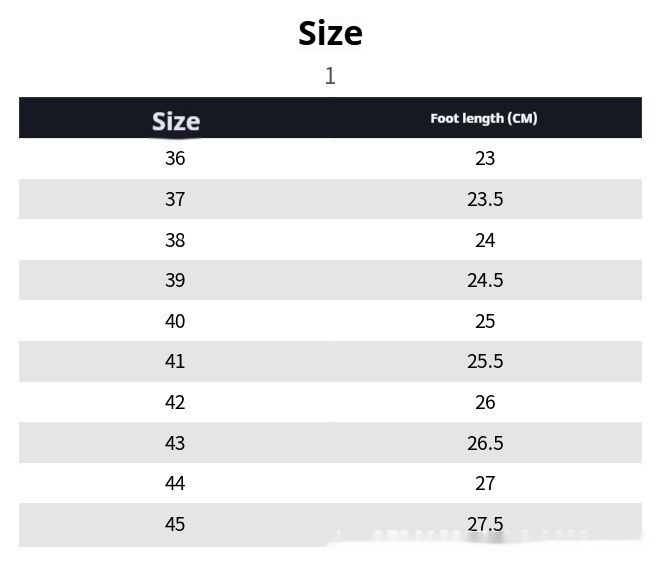Viewport: 660px width, 565px height.
Task: Select the size 40 cell
Action: [175, 321]
